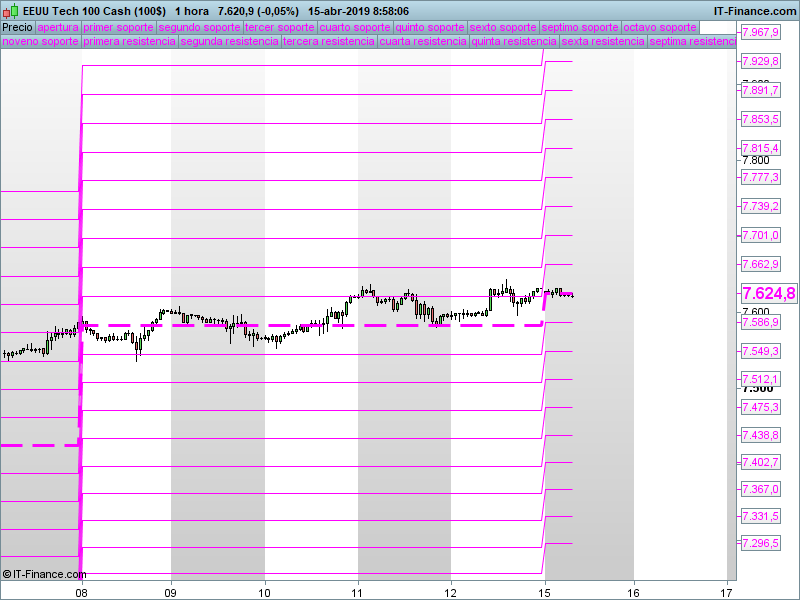Select the primera resistencia label
This screenshot has height=600, width=800.
tap(130, 41)
